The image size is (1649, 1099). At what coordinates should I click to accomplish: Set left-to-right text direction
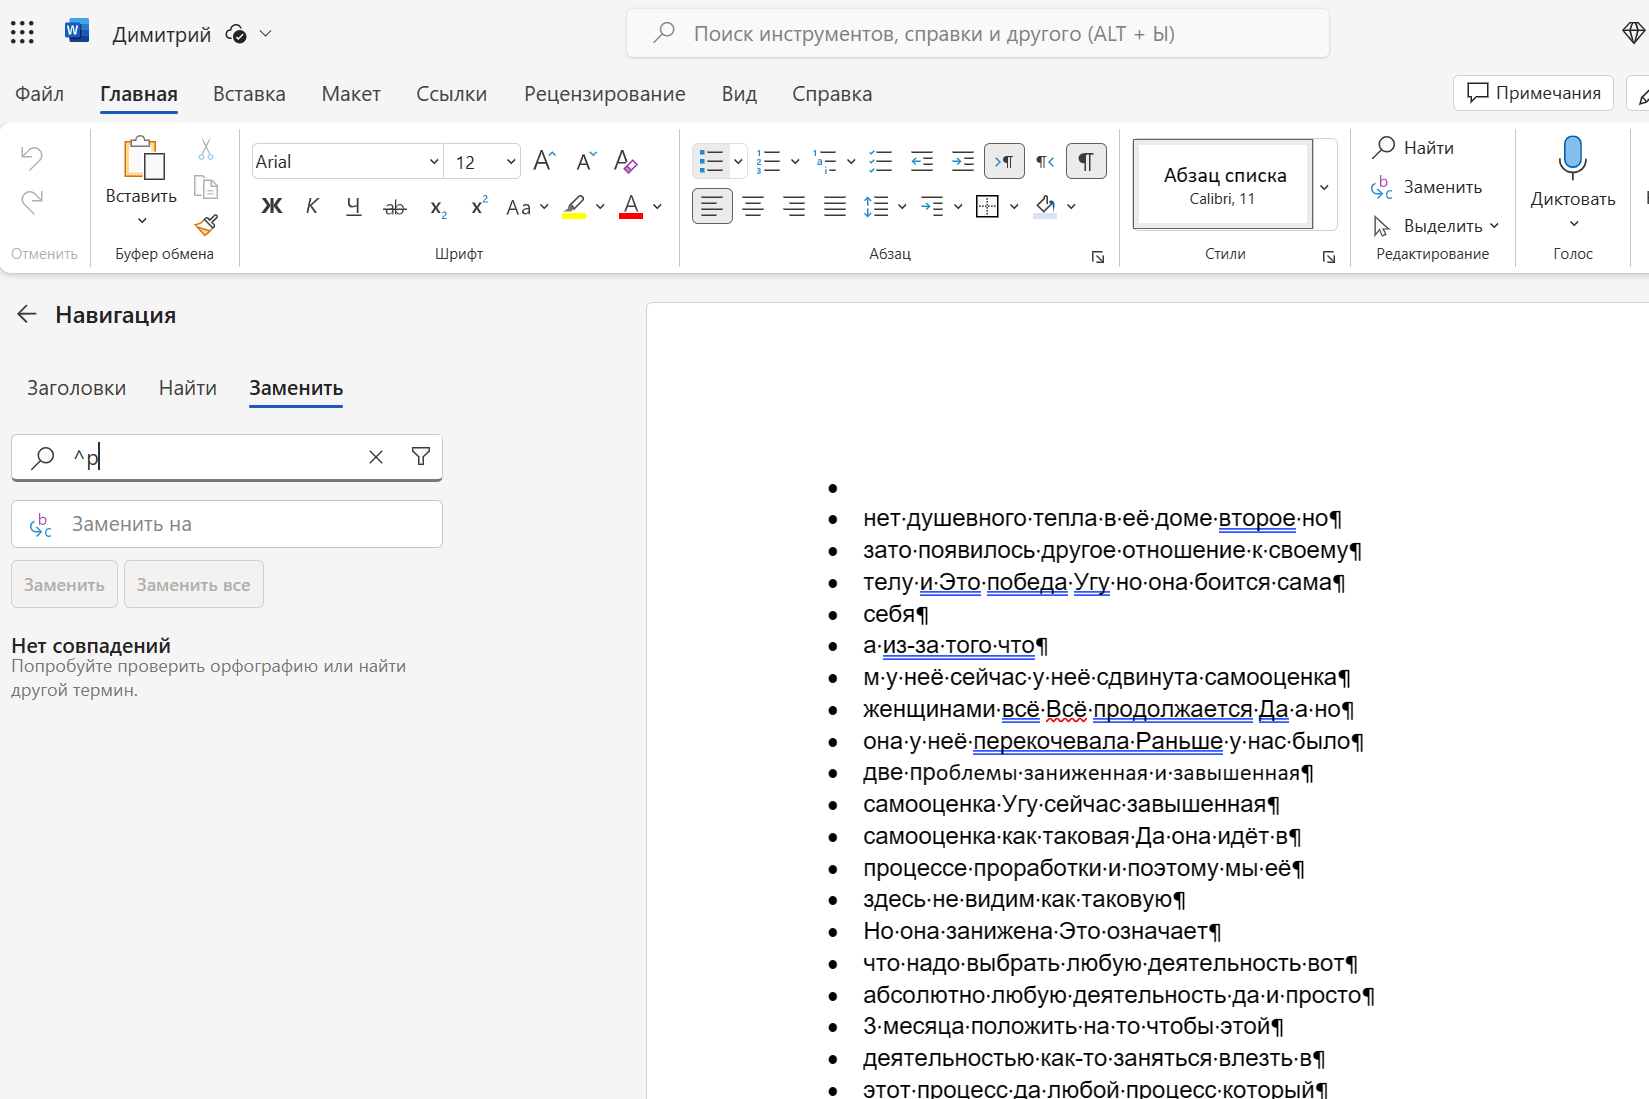pyautogui.click(x=1004, y=161)
